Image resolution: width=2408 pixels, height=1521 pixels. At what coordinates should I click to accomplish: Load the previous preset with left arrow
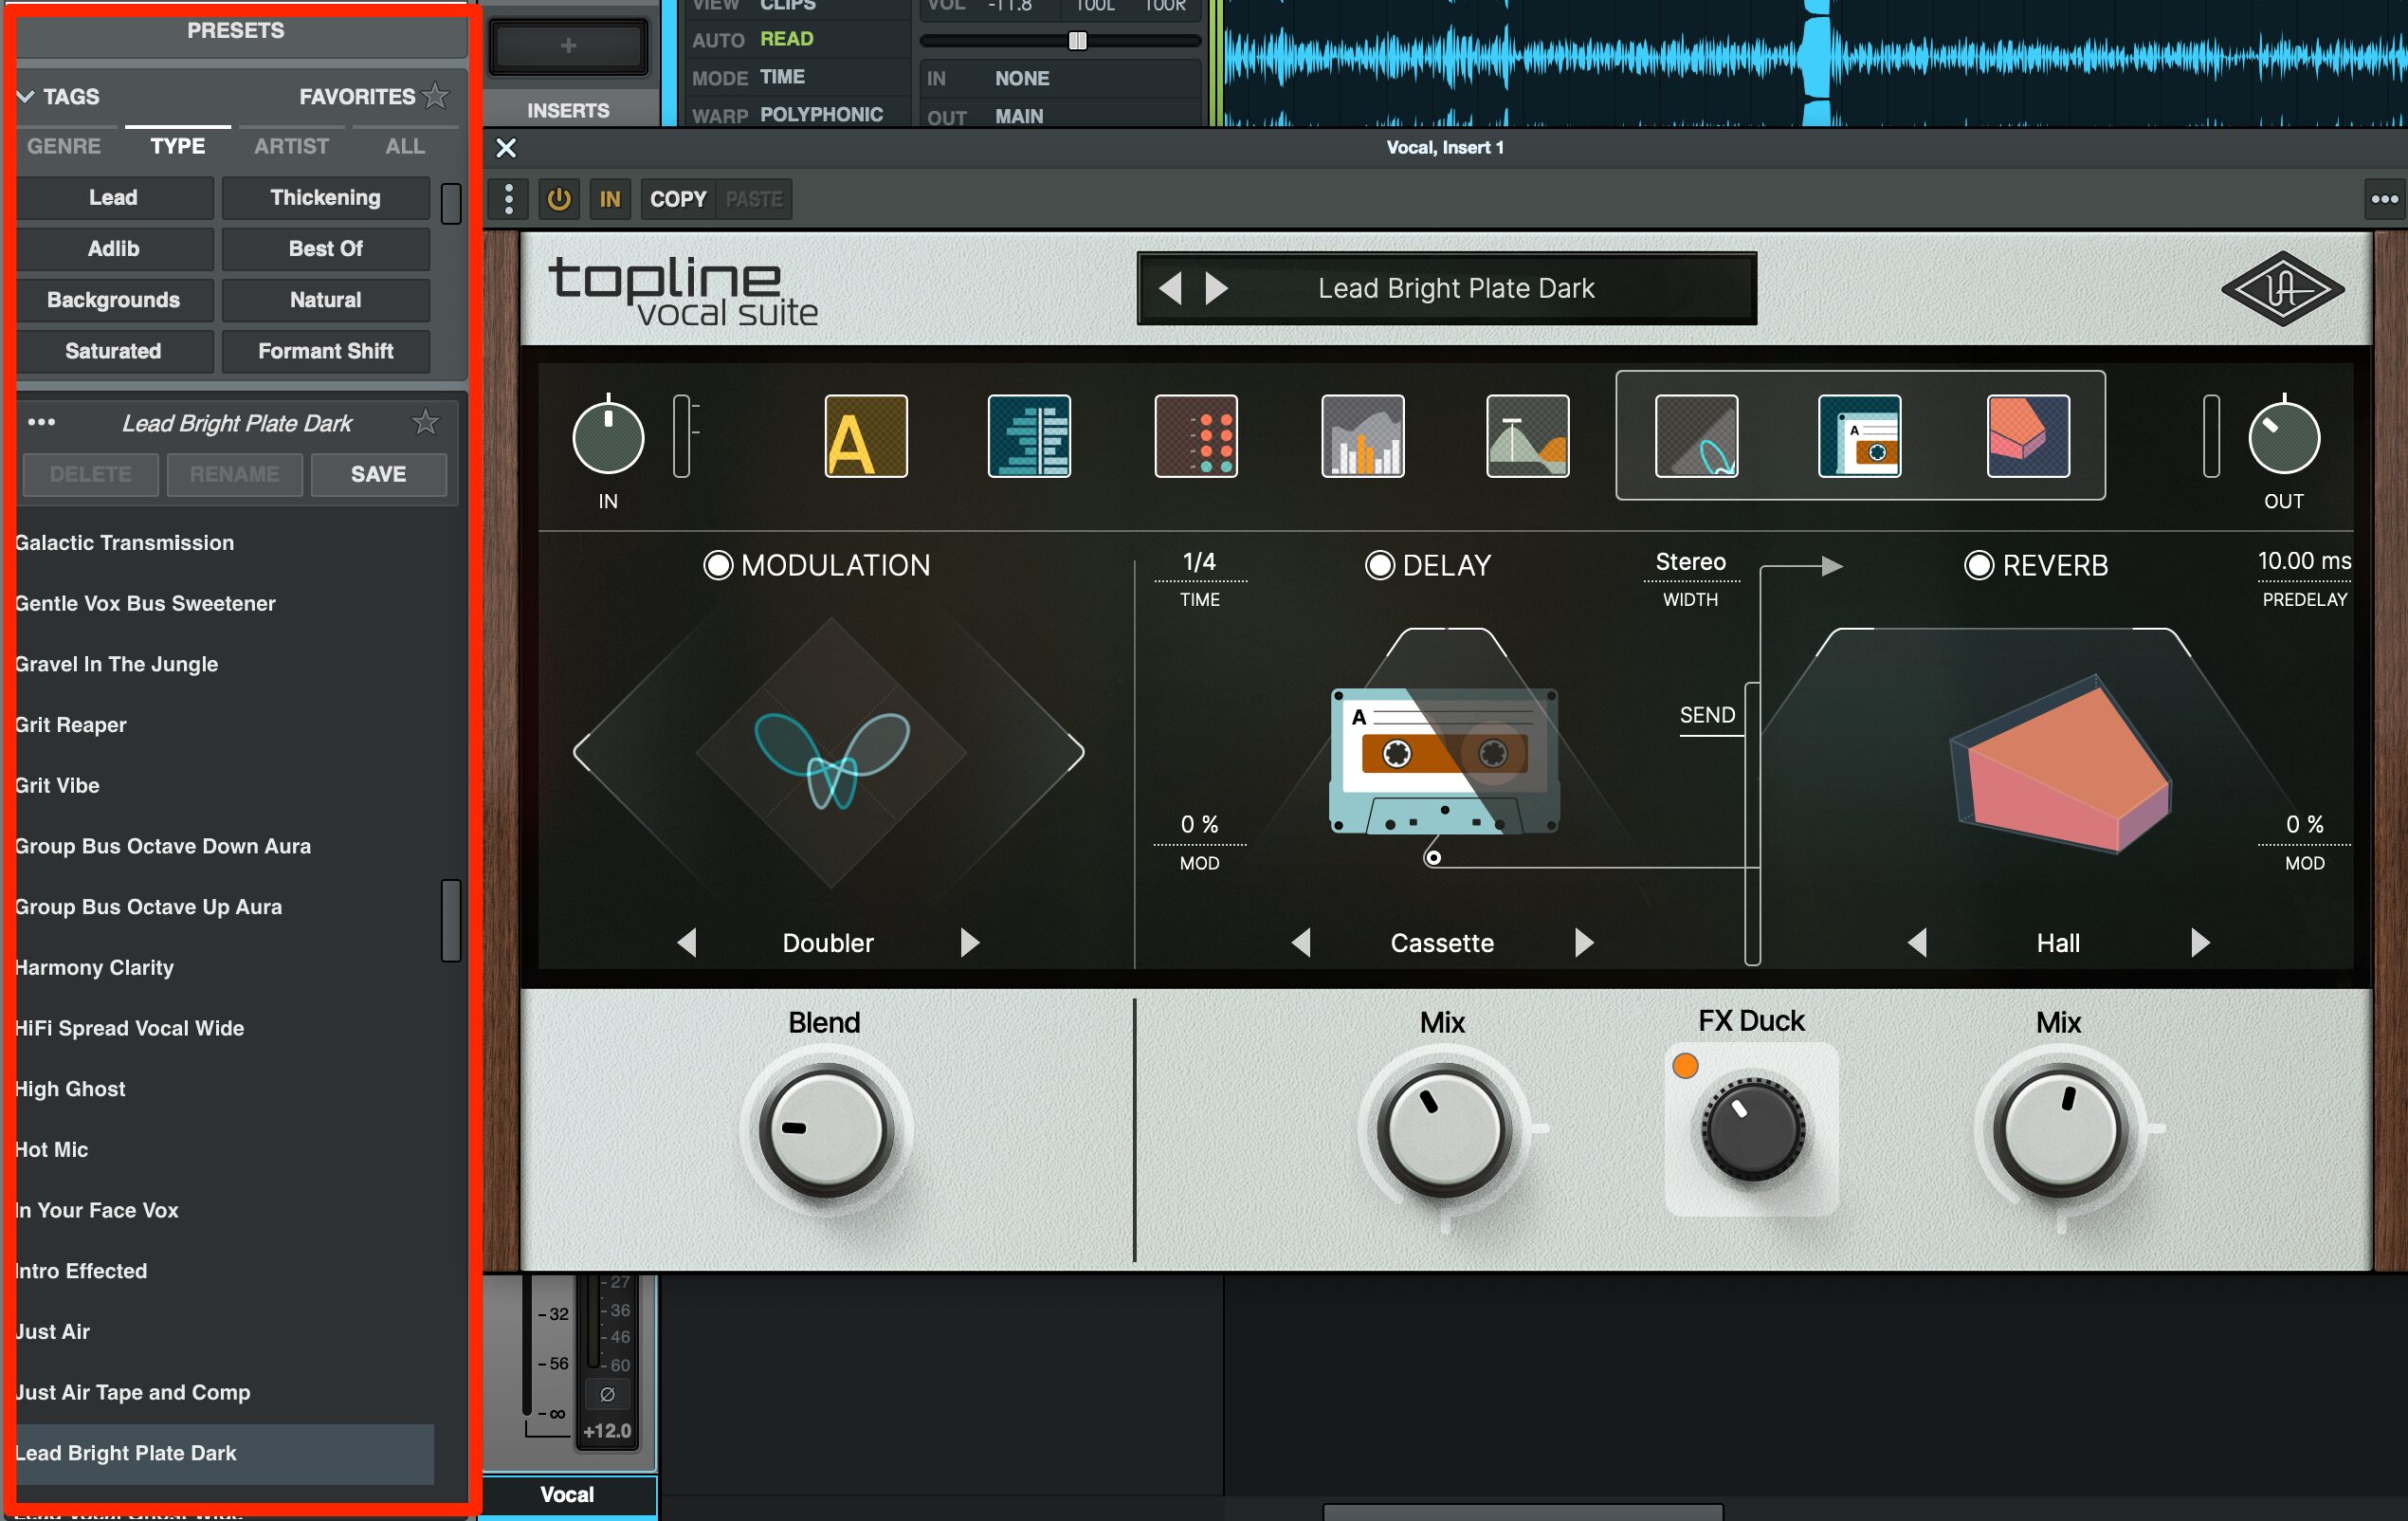click(x=1169, y=289)
